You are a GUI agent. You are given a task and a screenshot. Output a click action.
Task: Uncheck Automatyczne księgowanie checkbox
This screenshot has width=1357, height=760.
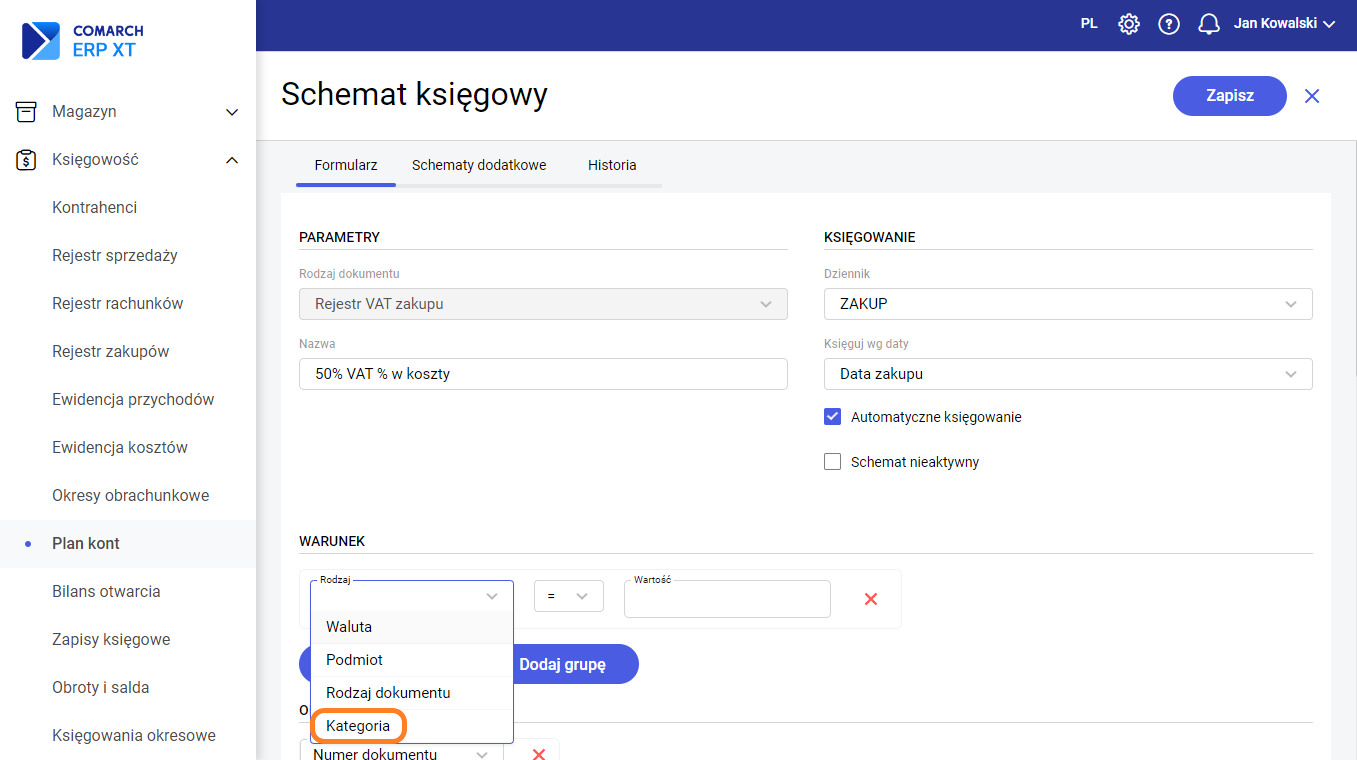point(832,417)
